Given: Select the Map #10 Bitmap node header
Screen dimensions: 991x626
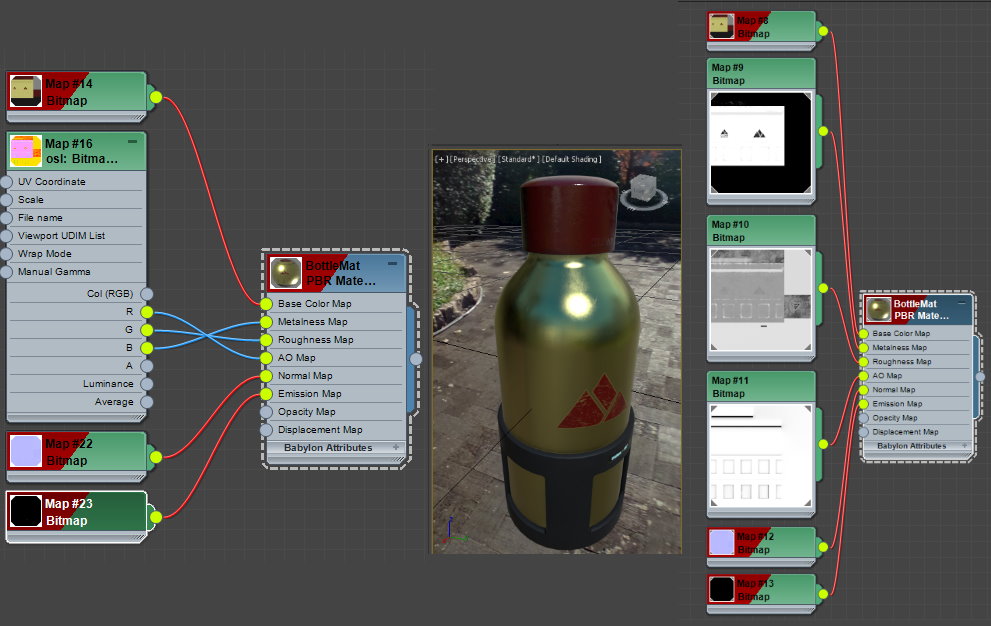Looking at the screenshot, I should tap(761, 231).
